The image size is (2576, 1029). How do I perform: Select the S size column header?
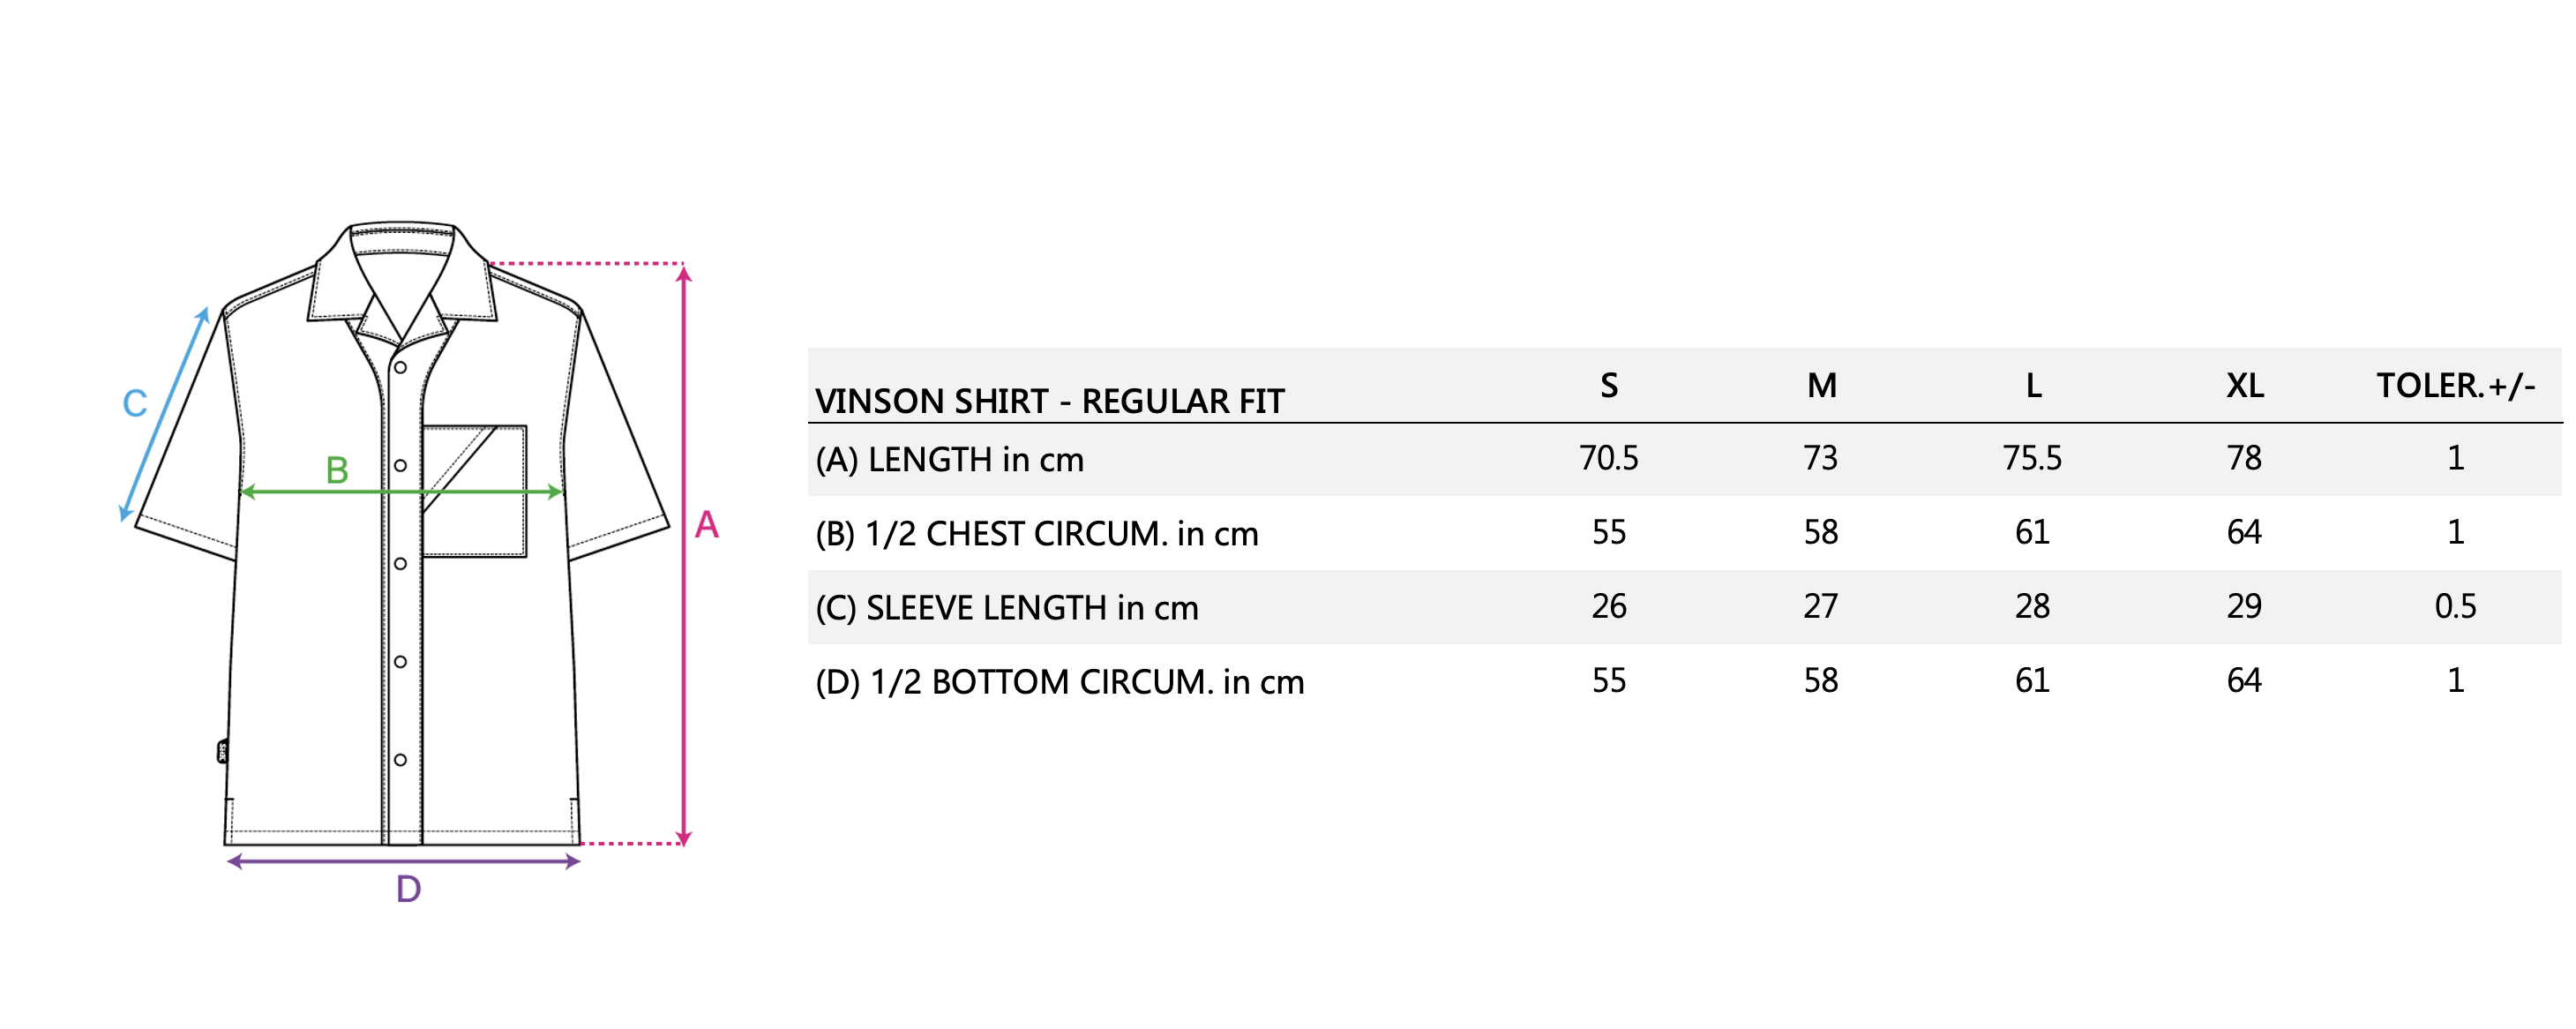1608,386
